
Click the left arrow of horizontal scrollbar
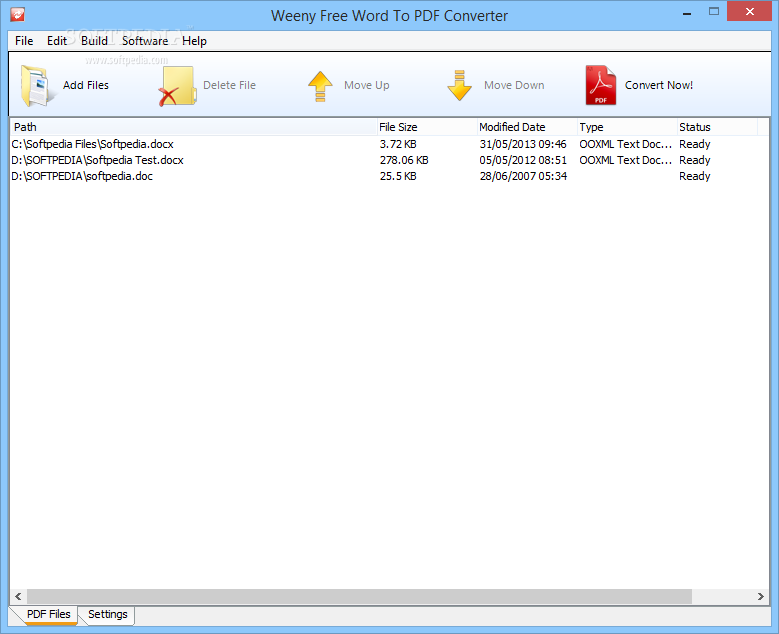(x=18, y=596)
